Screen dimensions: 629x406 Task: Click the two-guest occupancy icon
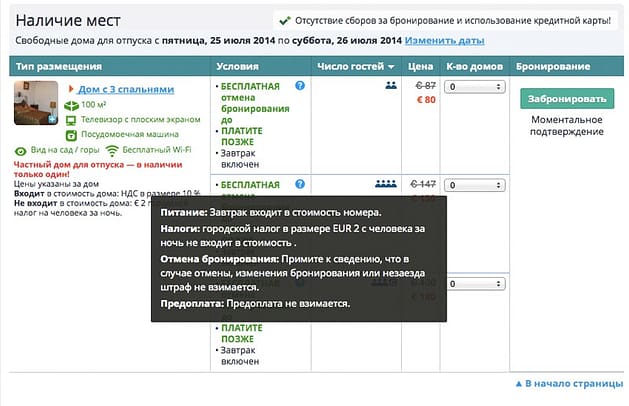pyautogui.click(x=390, y=87)
